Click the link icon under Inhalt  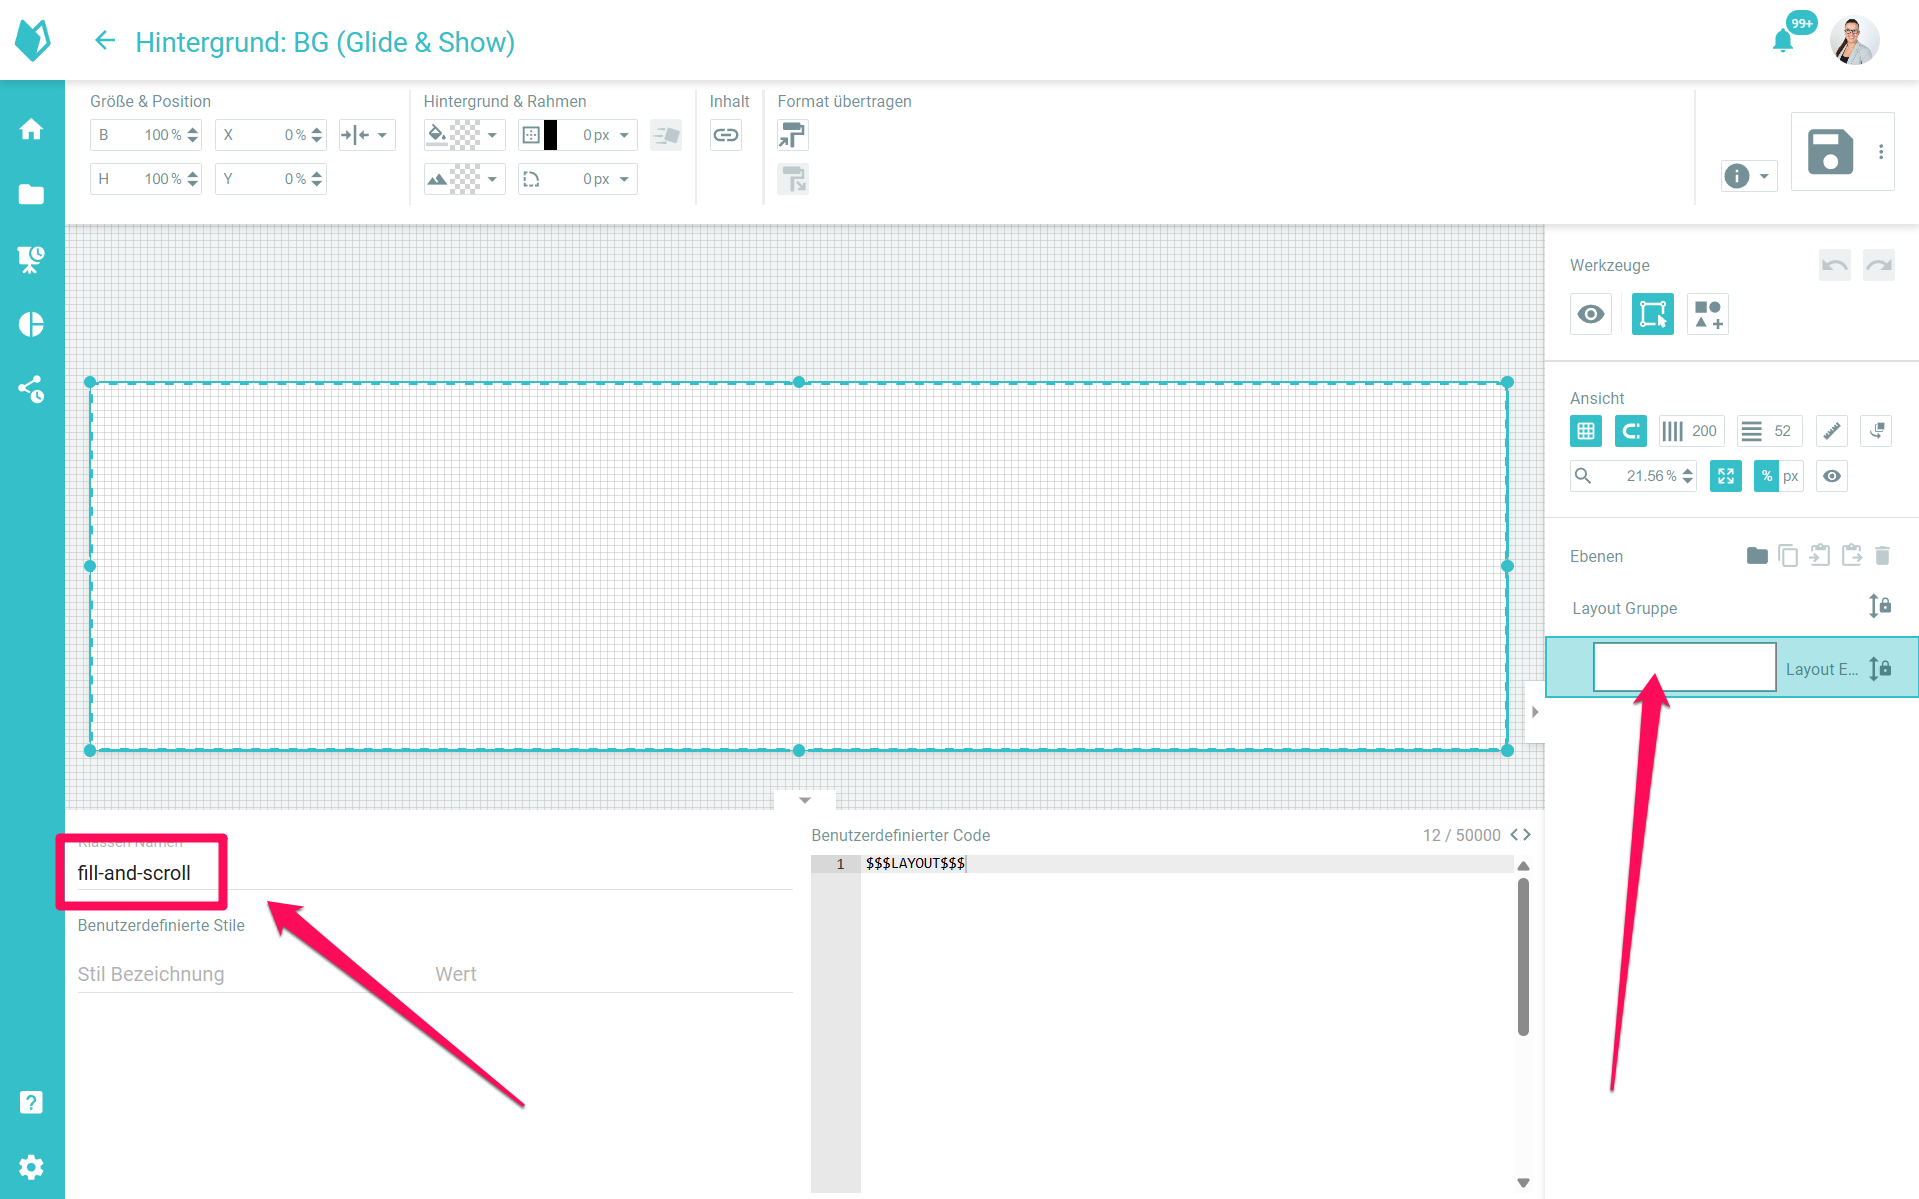pyautogui.click(x=726, y=135)
